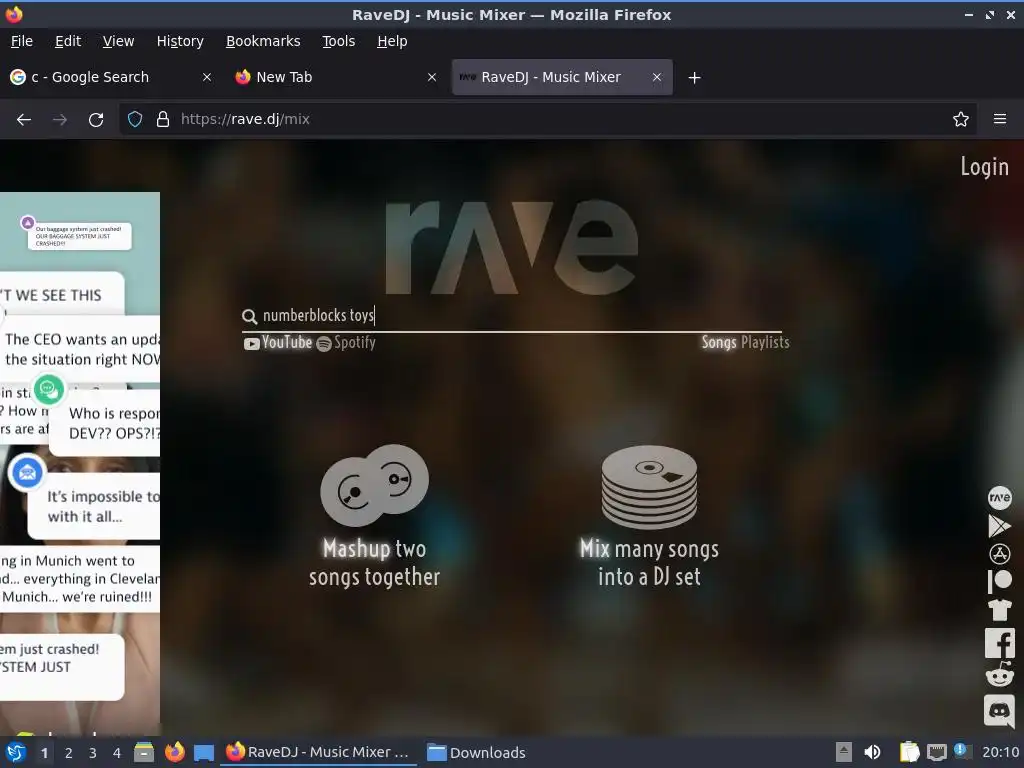This screenshot has height=768, width=1024.
Task: Close the RaveDJ Music Mixer tab
Action: coord(656,77)
